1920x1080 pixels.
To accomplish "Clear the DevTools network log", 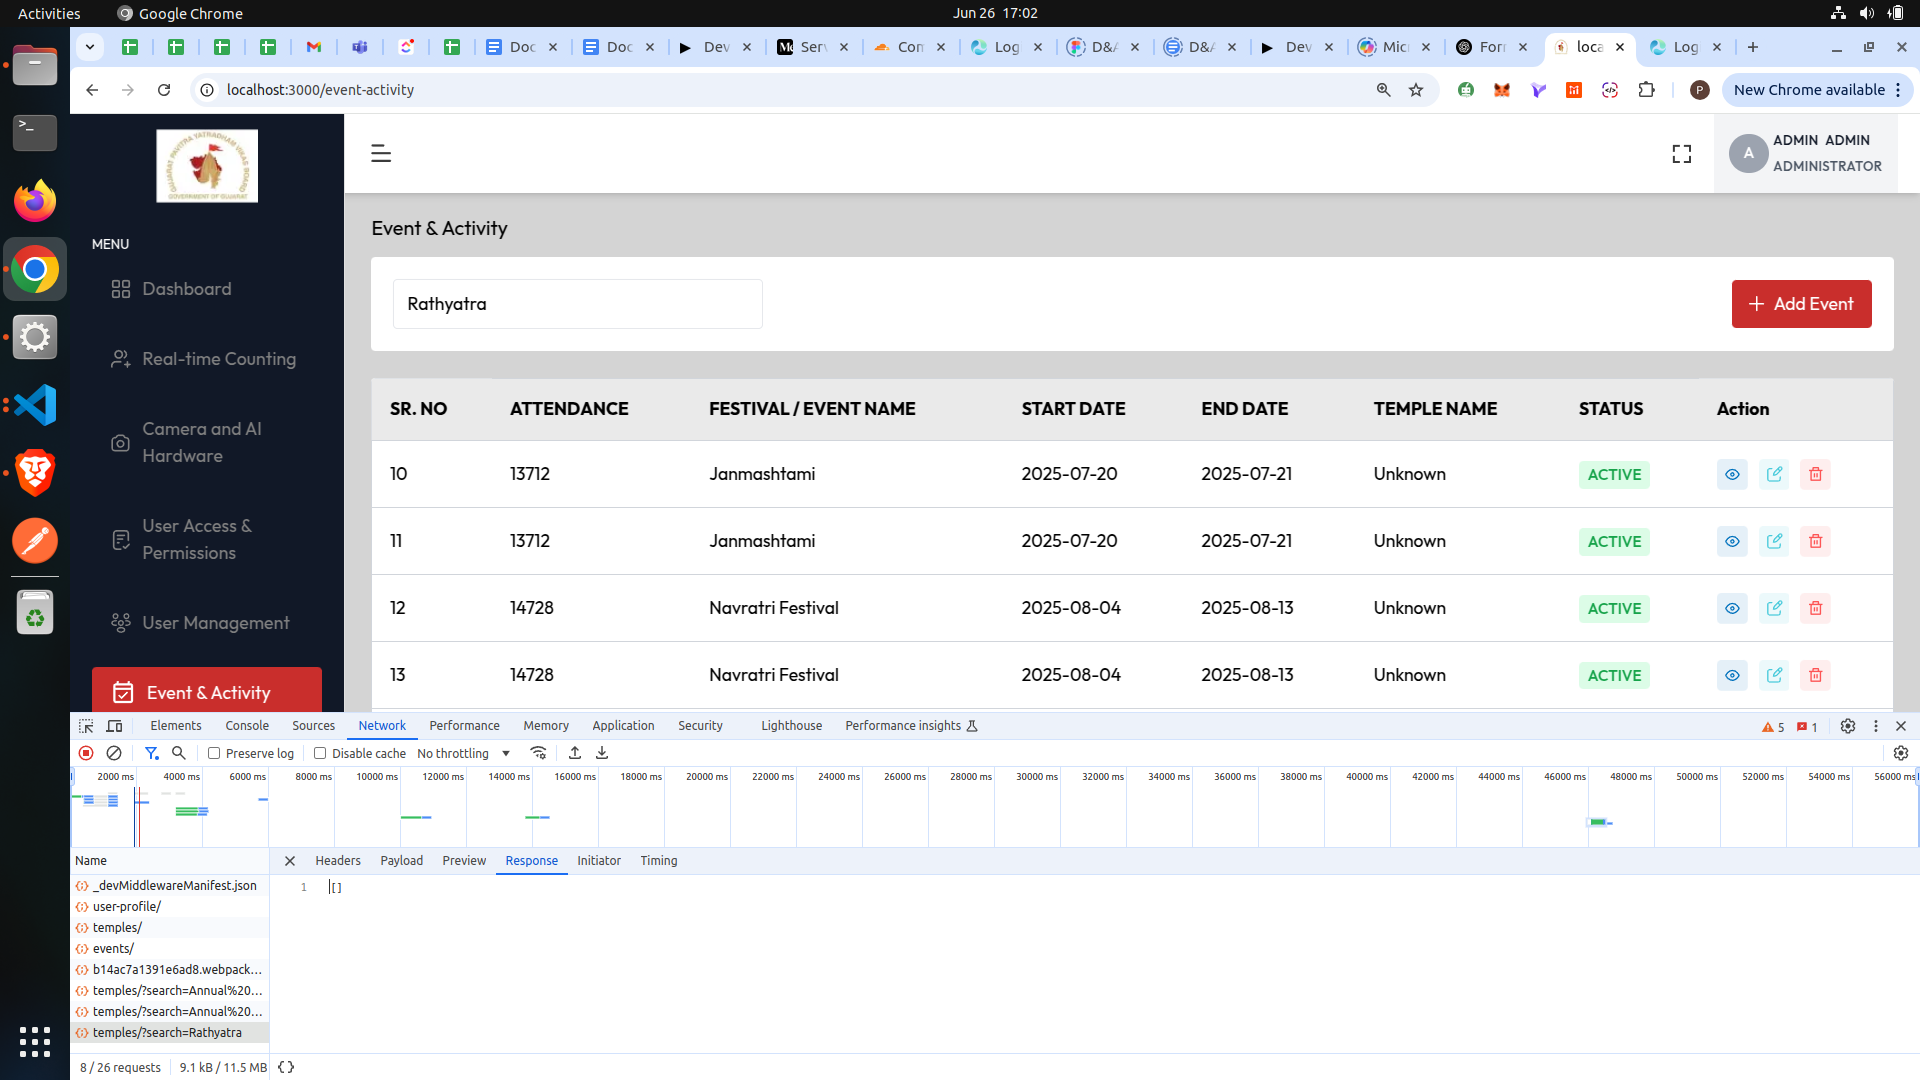I will coord(114,753).
